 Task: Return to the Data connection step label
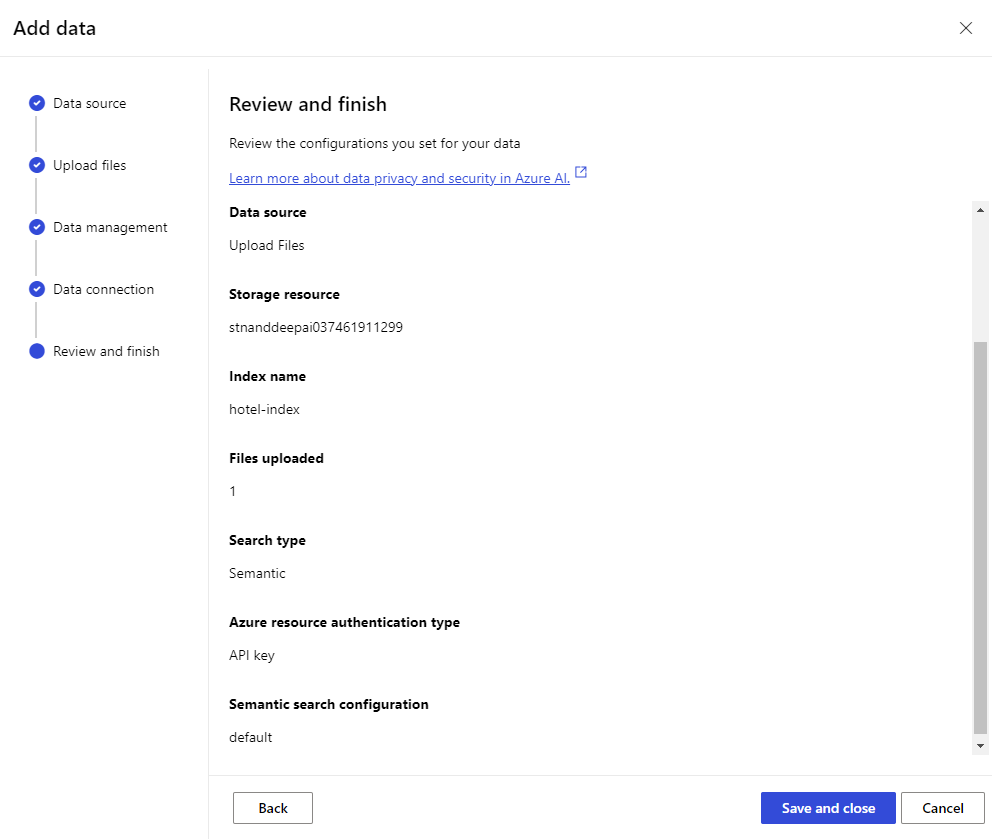click(103, 289)
